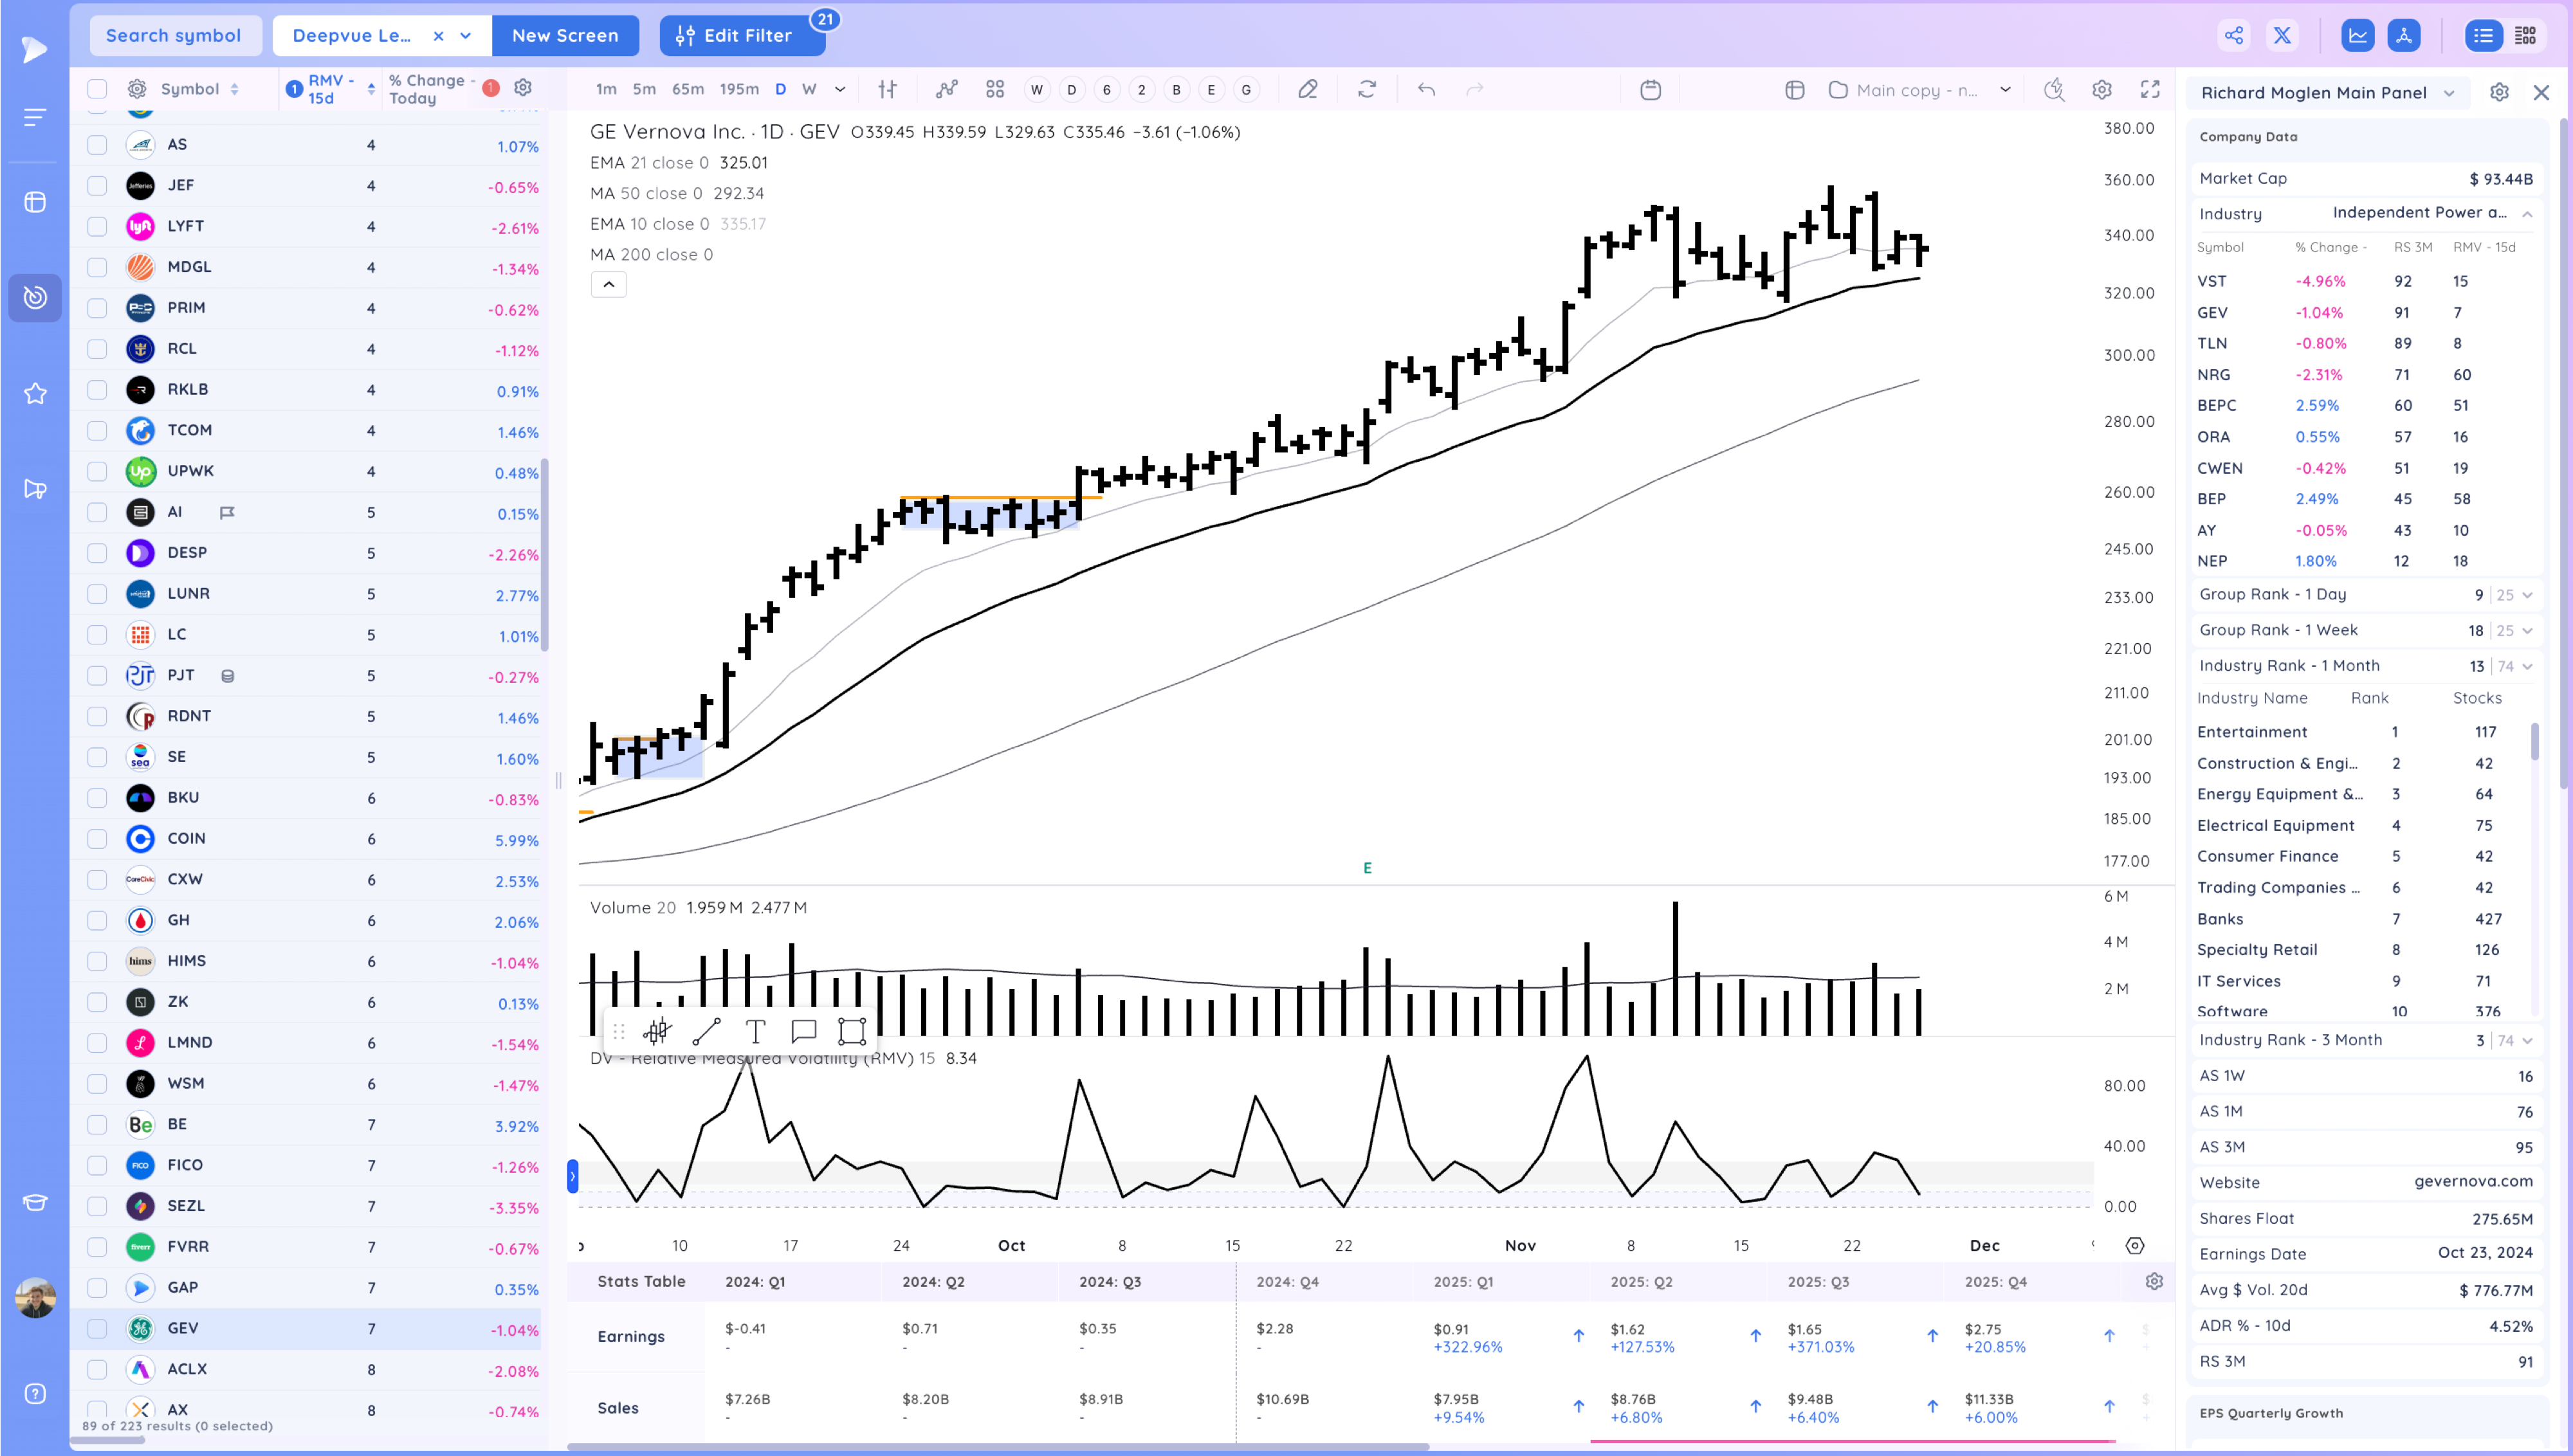Open screener column settings gear
This screenshot has height=1456, width=2573.
522,88
